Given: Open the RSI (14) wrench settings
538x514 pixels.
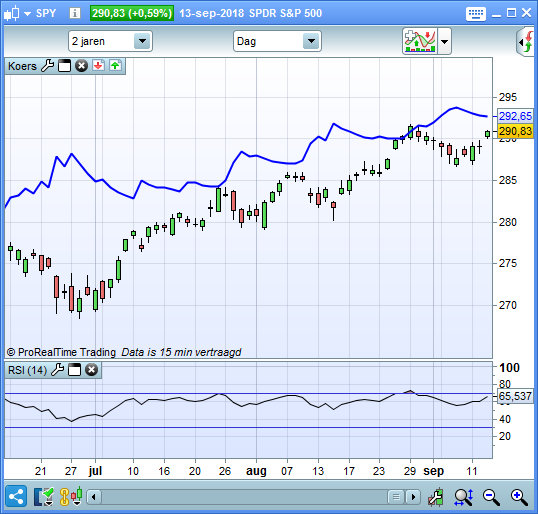Looking at the screenshot, I should pyautogui.click(x=58, y=370).
